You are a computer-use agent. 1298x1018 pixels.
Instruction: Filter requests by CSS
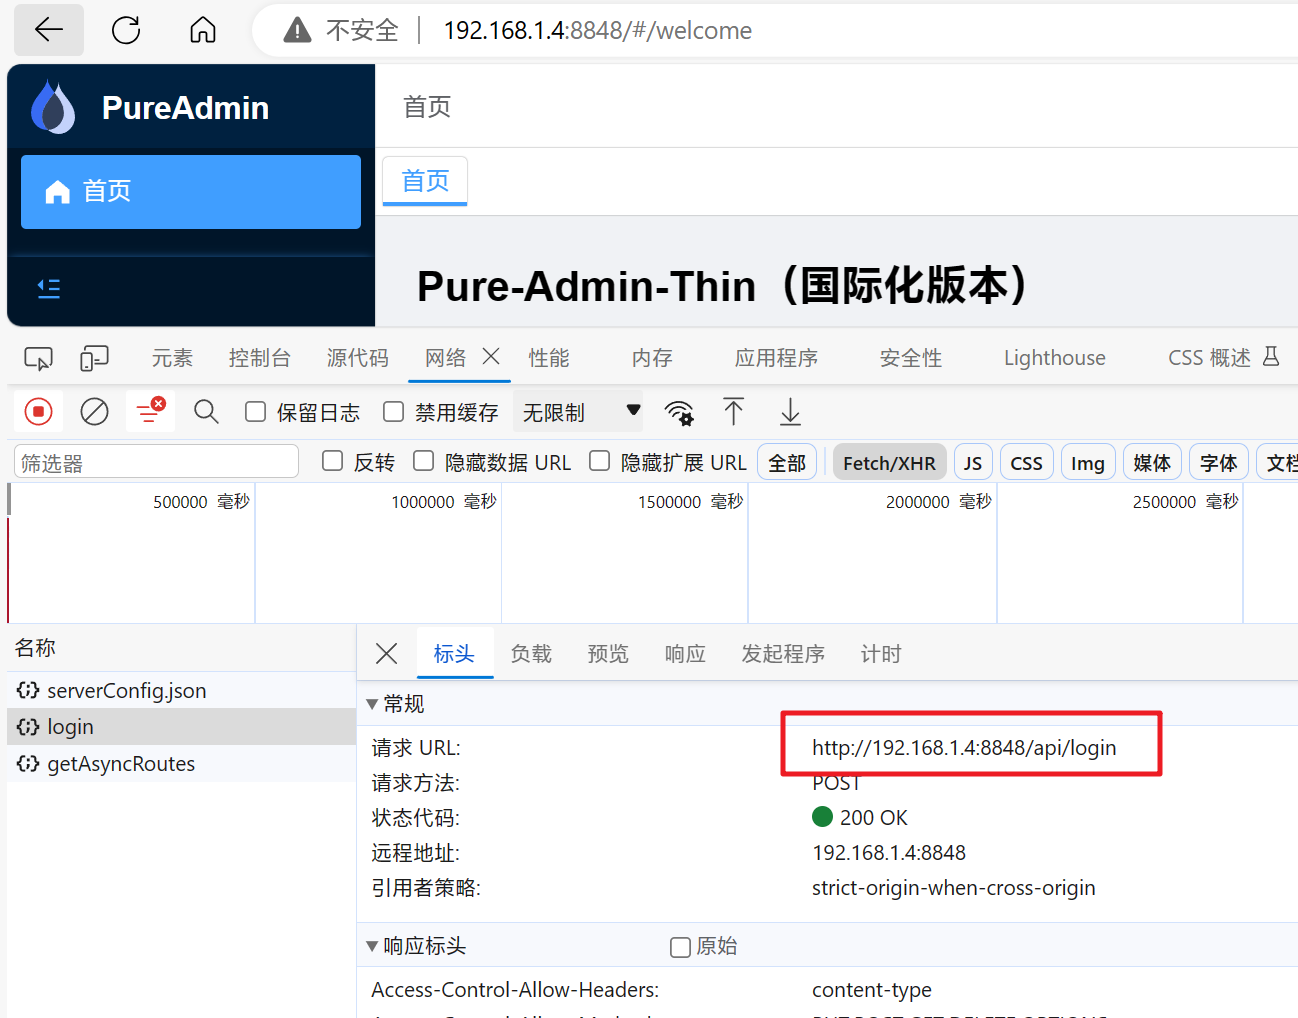(1027, 463)
